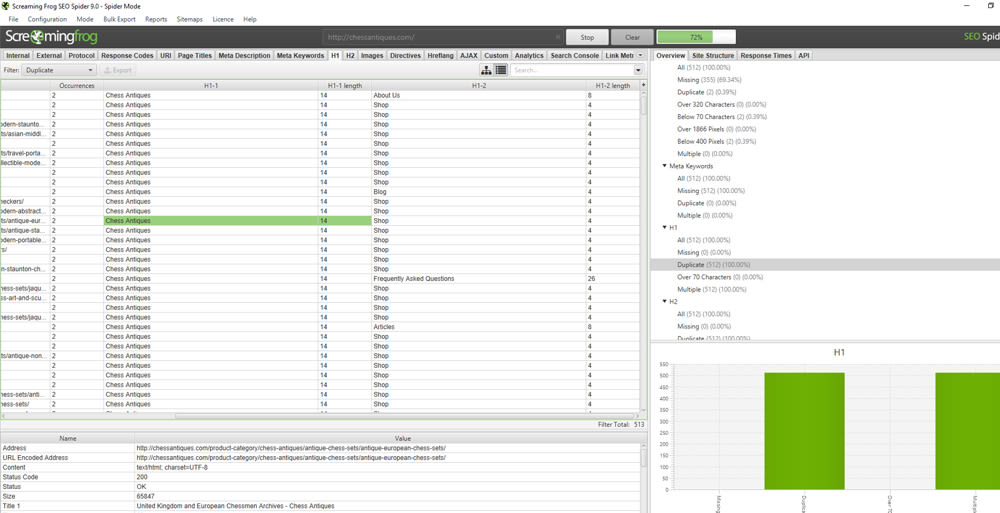Click the Stop button
This screenshot has width=1000, height=513.
click(587, 37)
